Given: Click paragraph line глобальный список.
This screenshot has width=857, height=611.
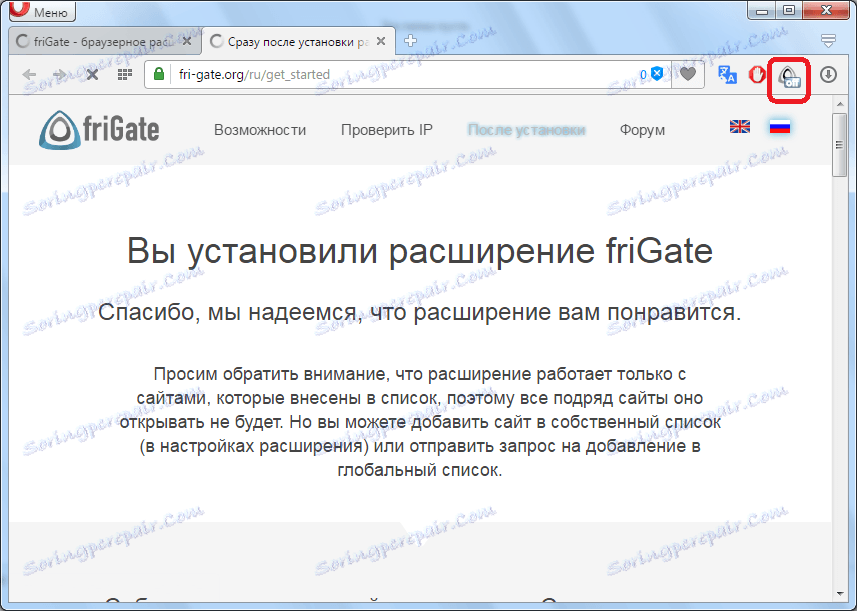Looking at the screenshot, I should point(420,470).
